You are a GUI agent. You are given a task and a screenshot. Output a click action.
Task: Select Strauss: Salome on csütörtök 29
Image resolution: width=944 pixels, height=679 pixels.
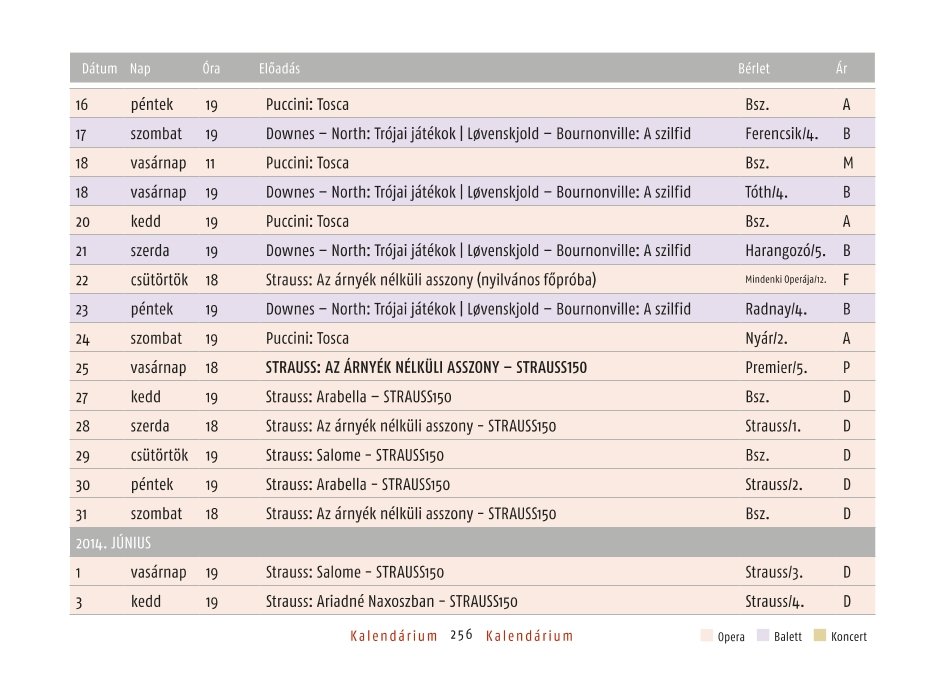coord(355,456)
